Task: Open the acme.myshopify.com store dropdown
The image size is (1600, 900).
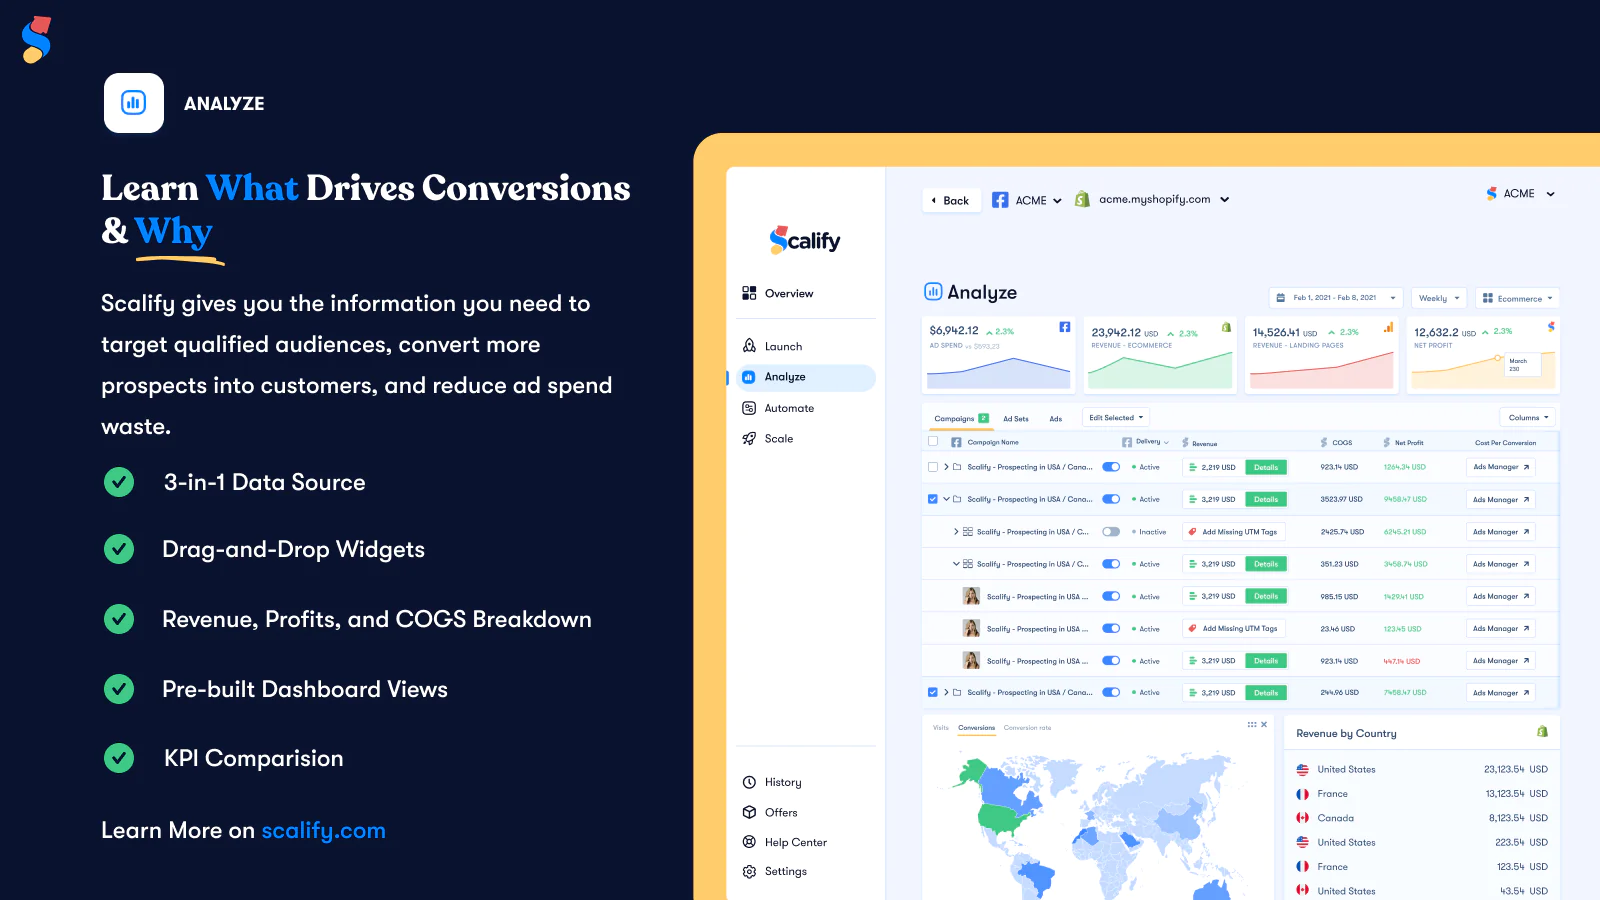Action: point(1152,199)
